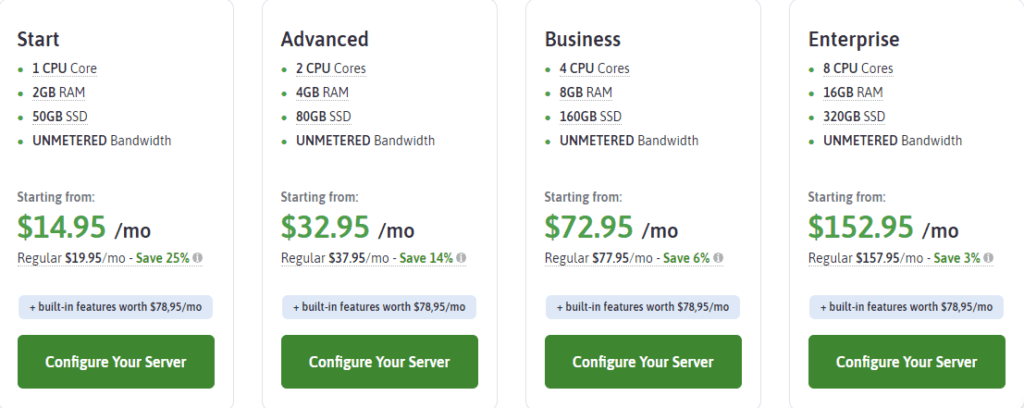Configure Your Server for the Business plan
Image resolution: width=1024 pixels, height=408 pixels.
click(643, 362)
